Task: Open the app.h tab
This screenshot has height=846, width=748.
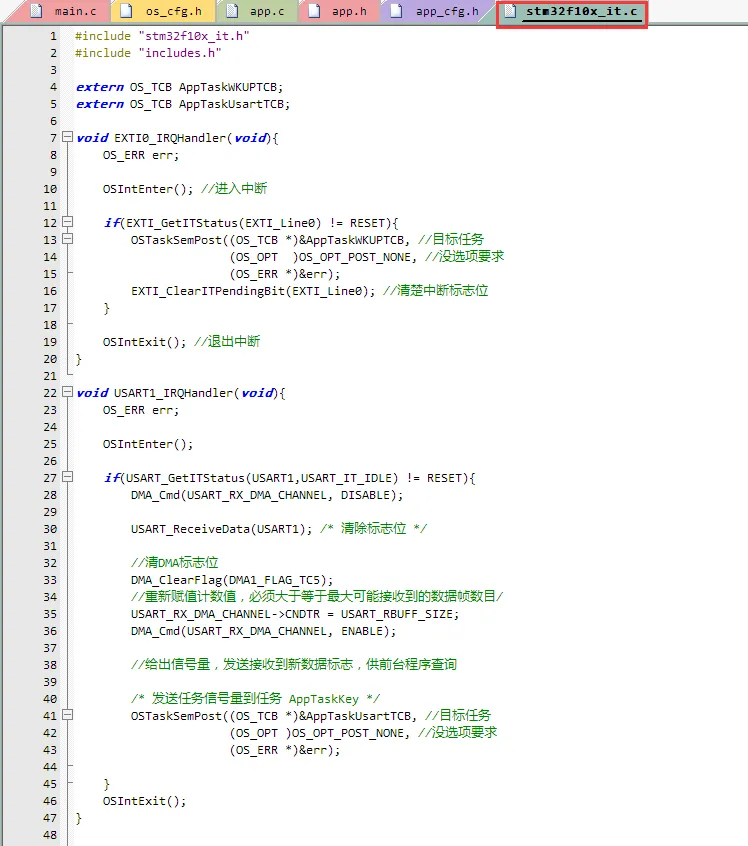Action: 347,12
